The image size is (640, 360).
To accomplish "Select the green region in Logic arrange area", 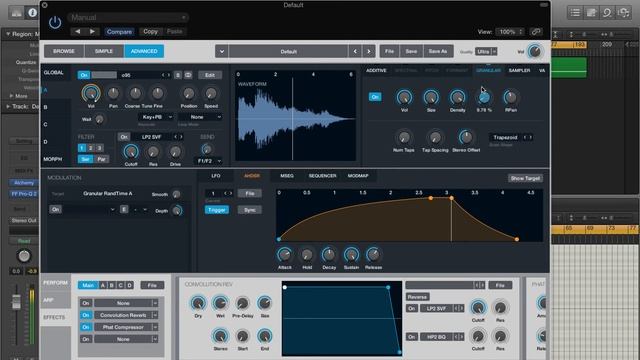I will [569, 67].
